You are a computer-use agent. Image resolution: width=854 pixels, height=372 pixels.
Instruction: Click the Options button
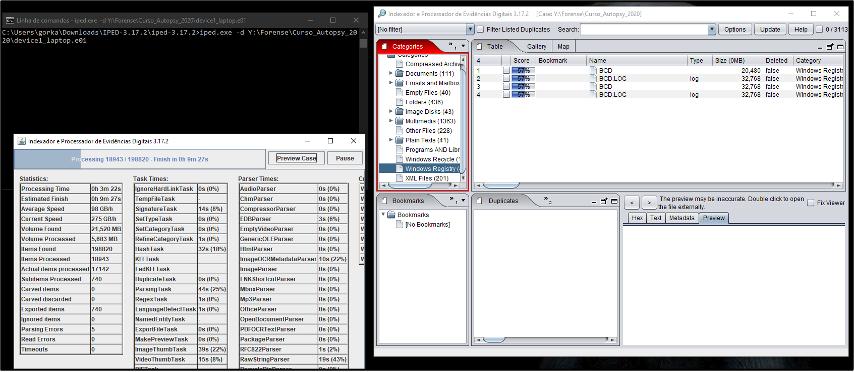[735, 29]
